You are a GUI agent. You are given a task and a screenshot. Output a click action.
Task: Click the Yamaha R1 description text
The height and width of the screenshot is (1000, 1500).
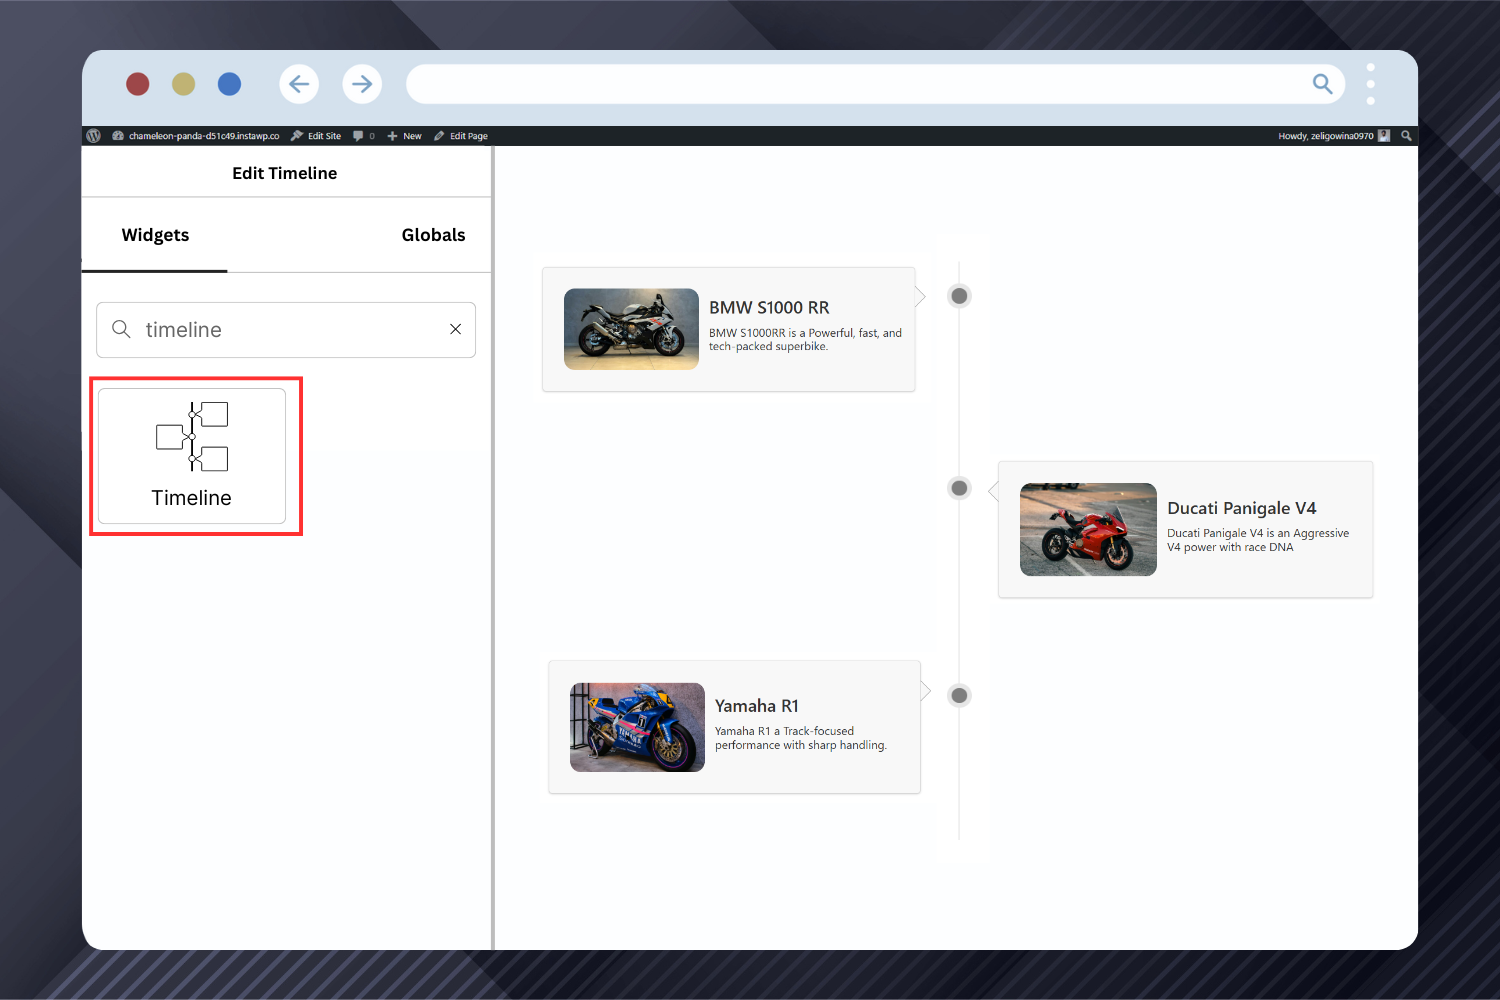click(x=801, y=738)
